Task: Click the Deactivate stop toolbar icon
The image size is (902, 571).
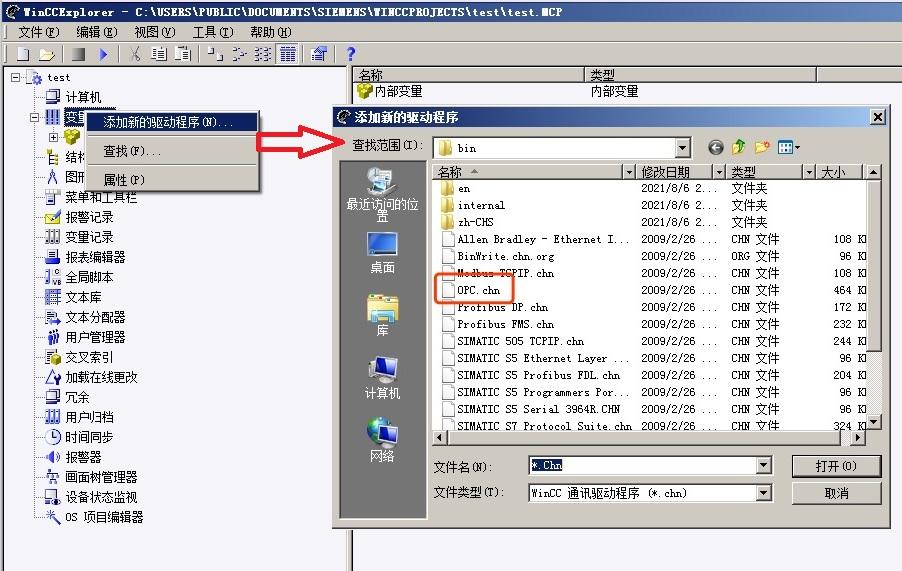Action: [78, 54]
